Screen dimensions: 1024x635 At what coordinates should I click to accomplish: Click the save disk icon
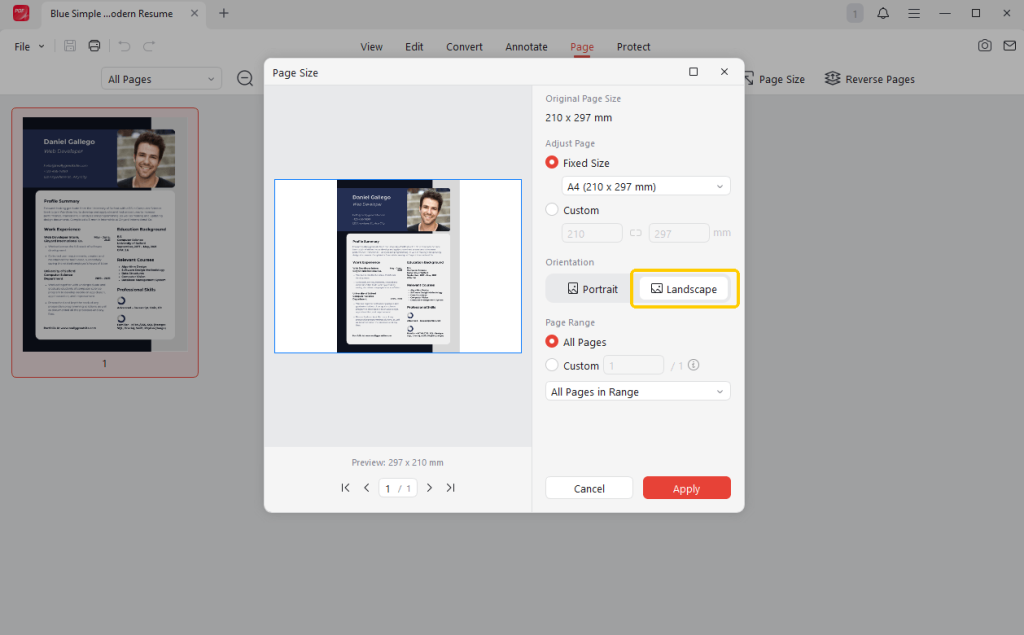70,46
